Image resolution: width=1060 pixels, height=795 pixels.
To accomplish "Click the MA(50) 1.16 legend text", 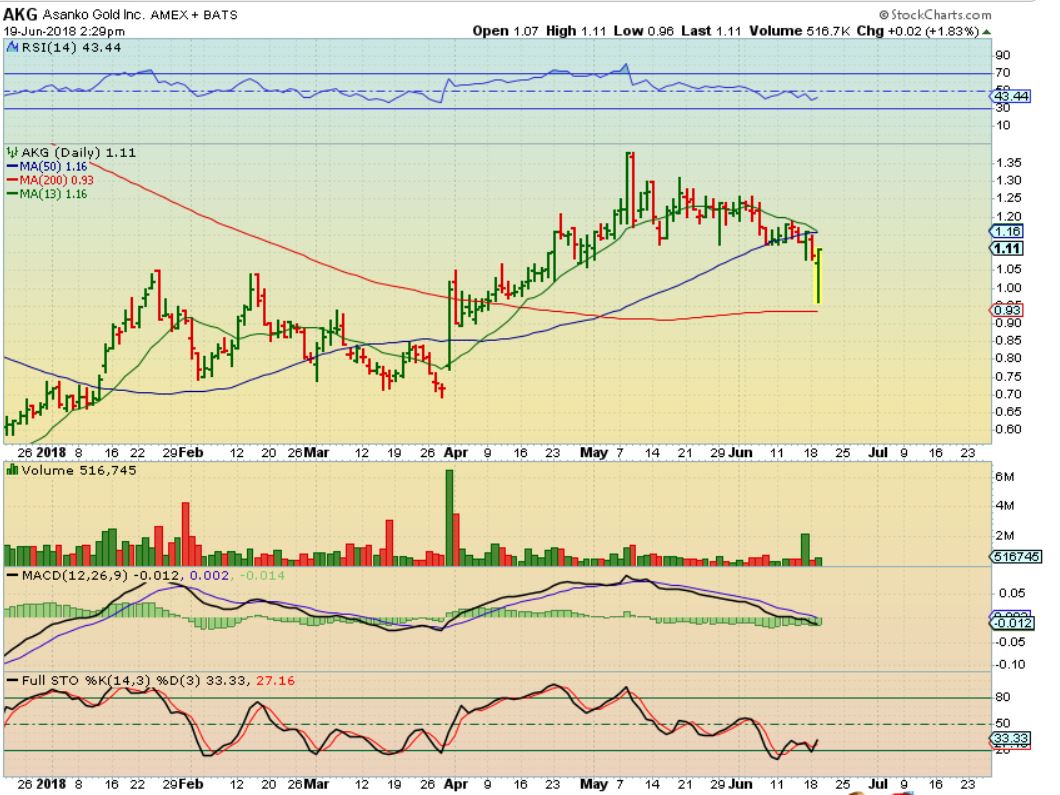I will 53,166.
